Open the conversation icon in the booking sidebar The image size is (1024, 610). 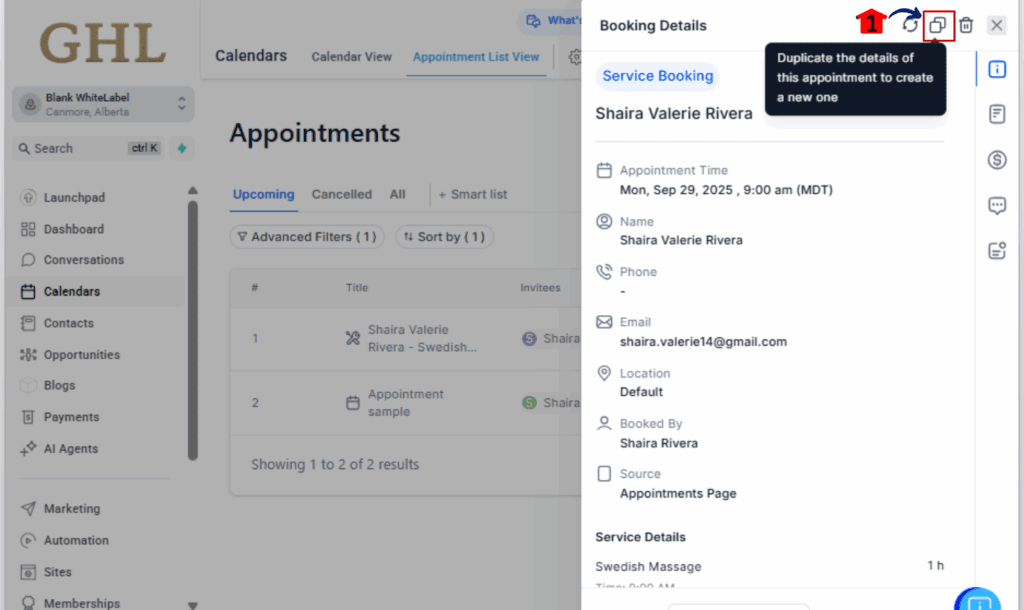tap(996, 205)
